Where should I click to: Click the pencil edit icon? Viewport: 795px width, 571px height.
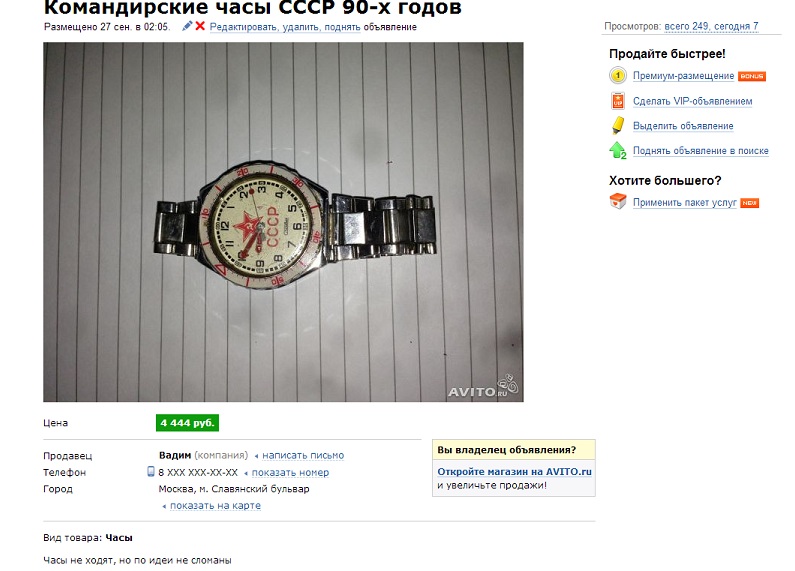[187, 26]
